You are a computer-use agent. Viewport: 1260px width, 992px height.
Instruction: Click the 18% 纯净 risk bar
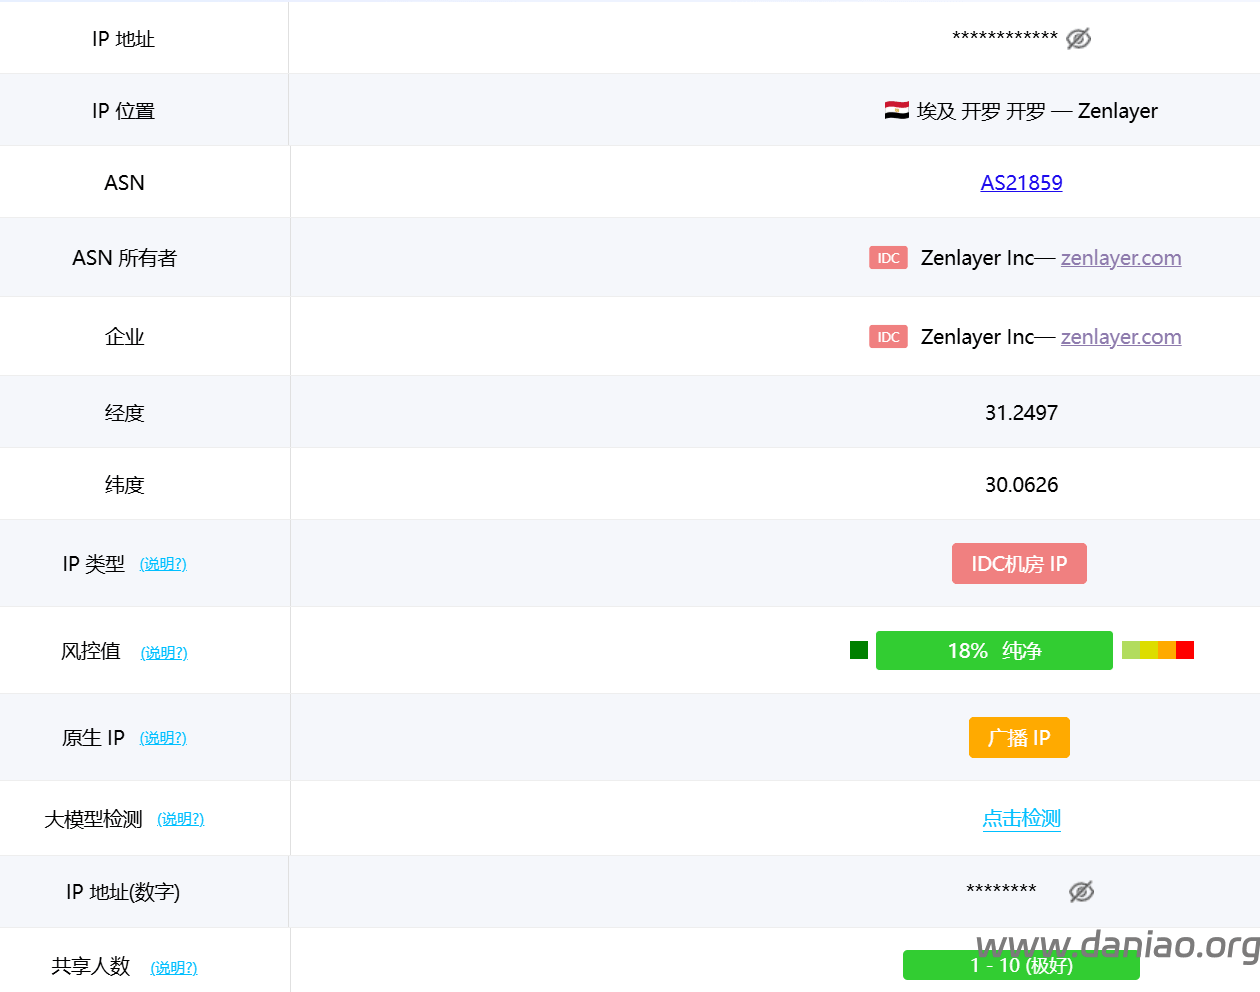point(994,651)
